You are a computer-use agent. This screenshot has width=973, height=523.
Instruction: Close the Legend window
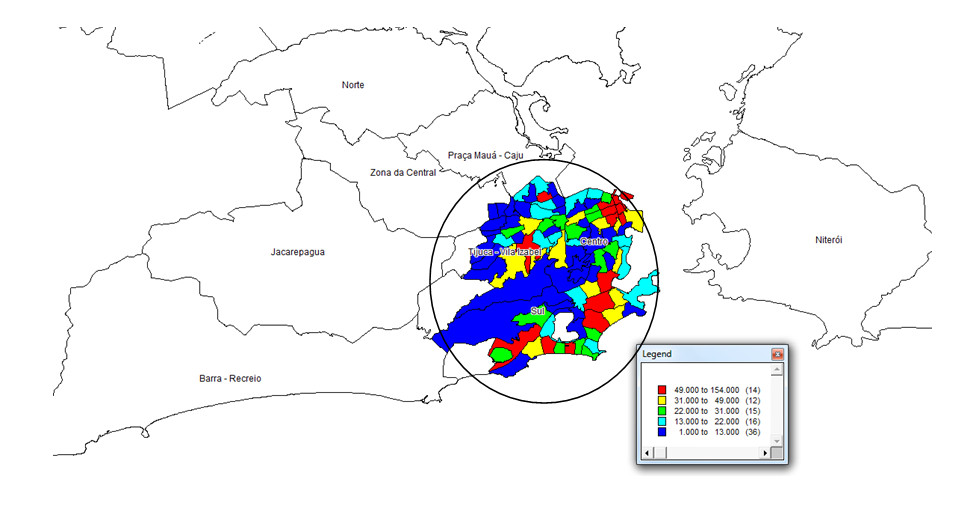click(777, 355)
